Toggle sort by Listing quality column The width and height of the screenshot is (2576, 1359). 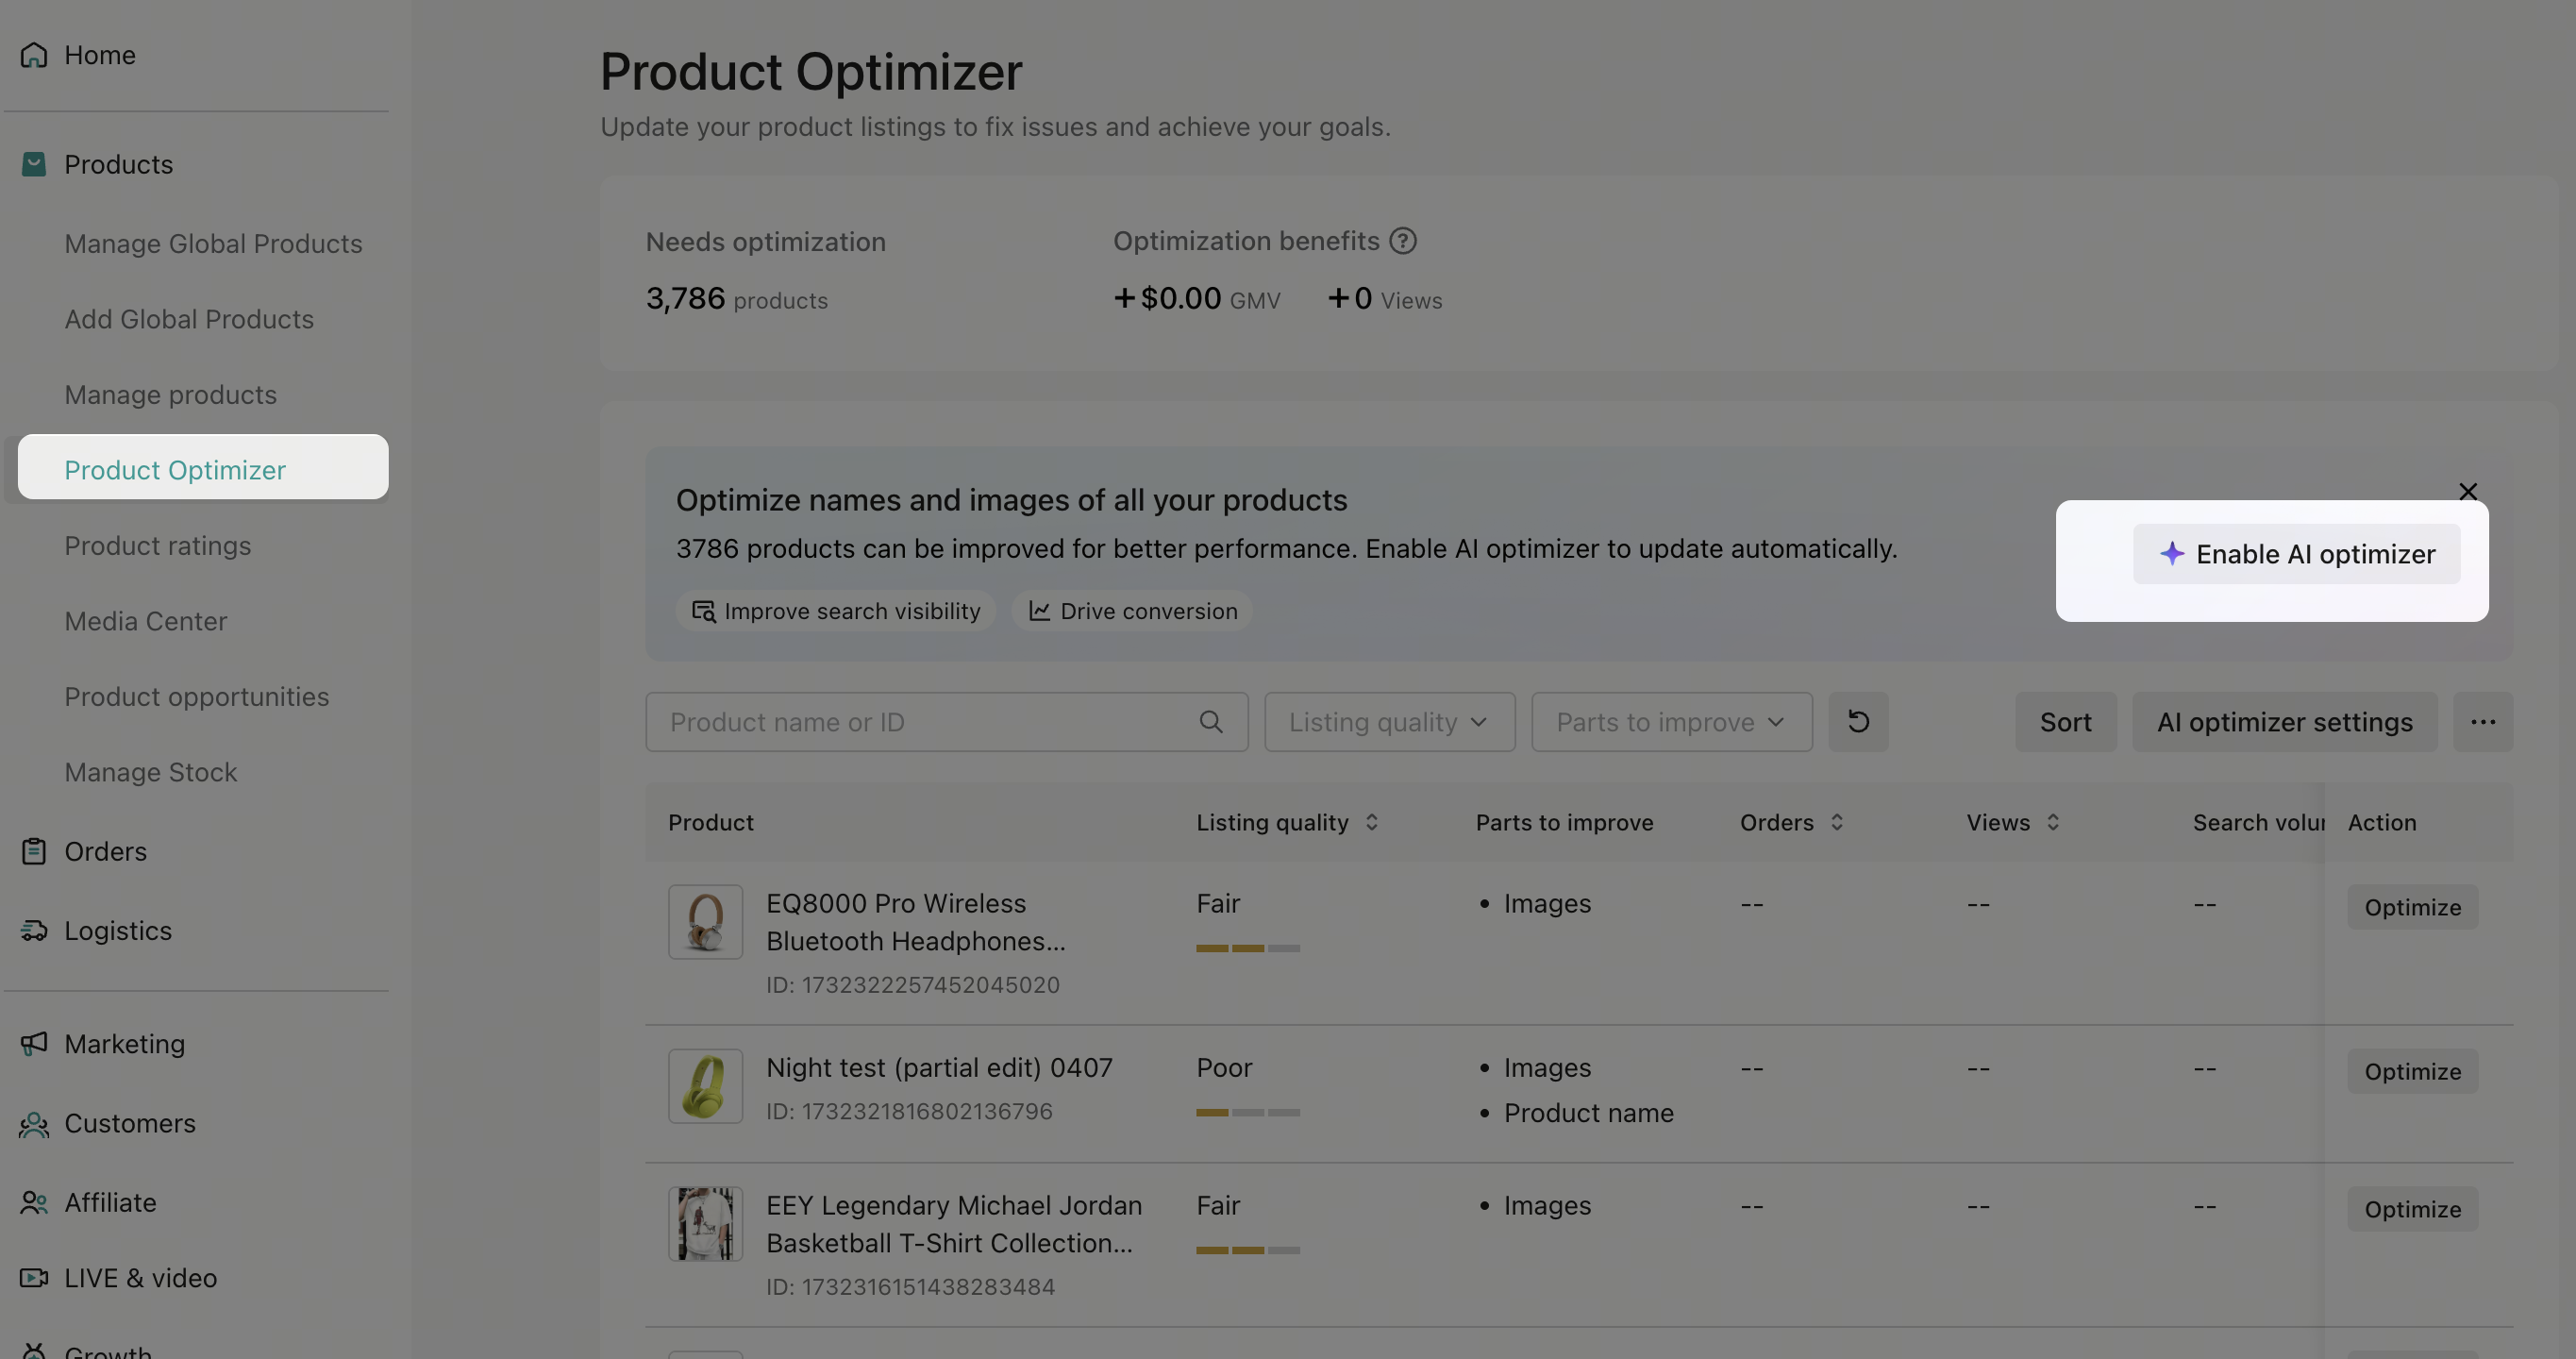click(x=1371, y=822)
